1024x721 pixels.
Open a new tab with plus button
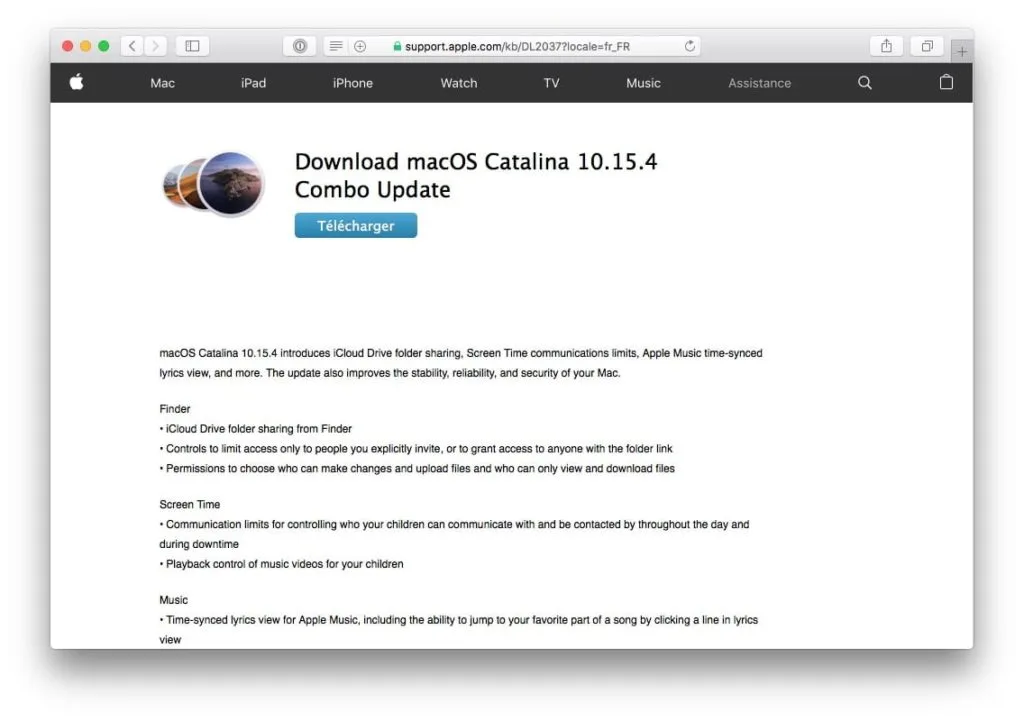click(962, 52)
